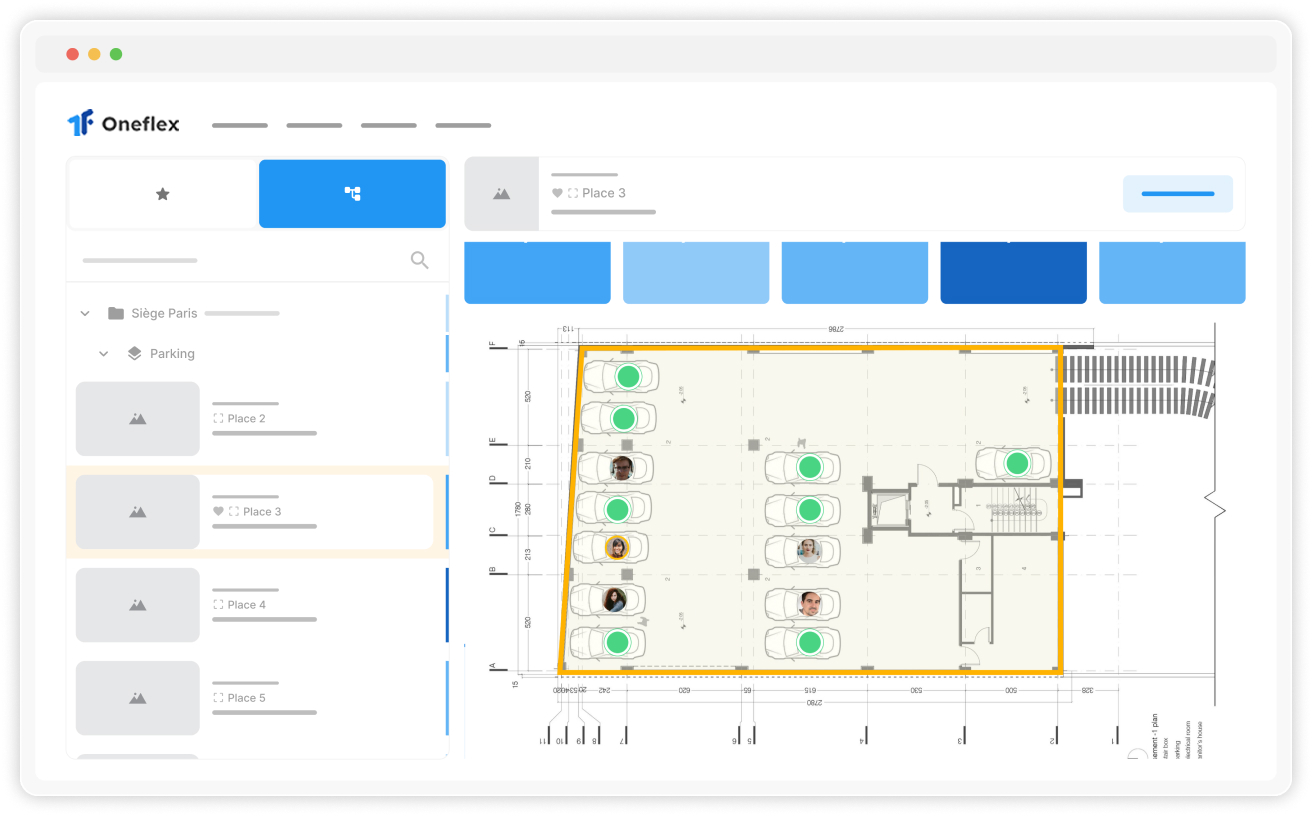Switch to the star favorites tab
Viewport: 1312px width, 816px height.
coord(163,194)
